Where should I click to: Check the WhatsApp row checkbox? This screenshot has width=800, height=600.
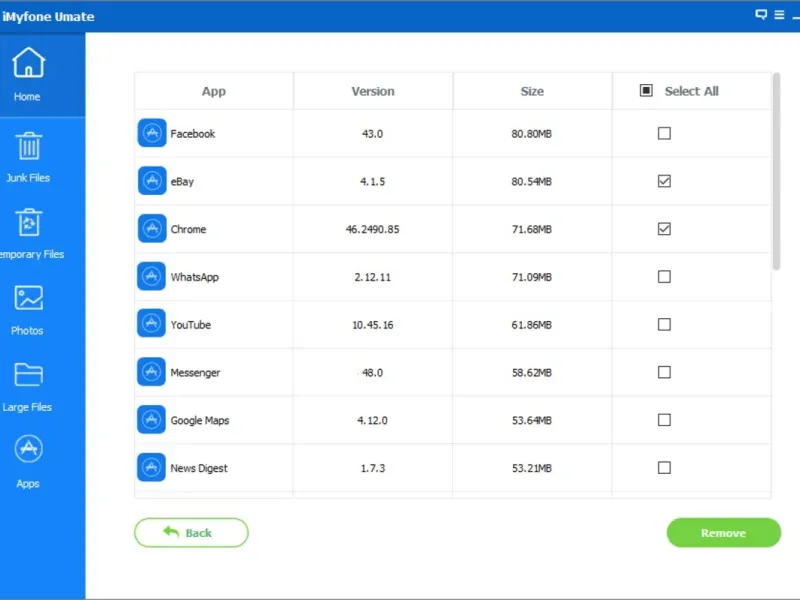click(664, 277)
